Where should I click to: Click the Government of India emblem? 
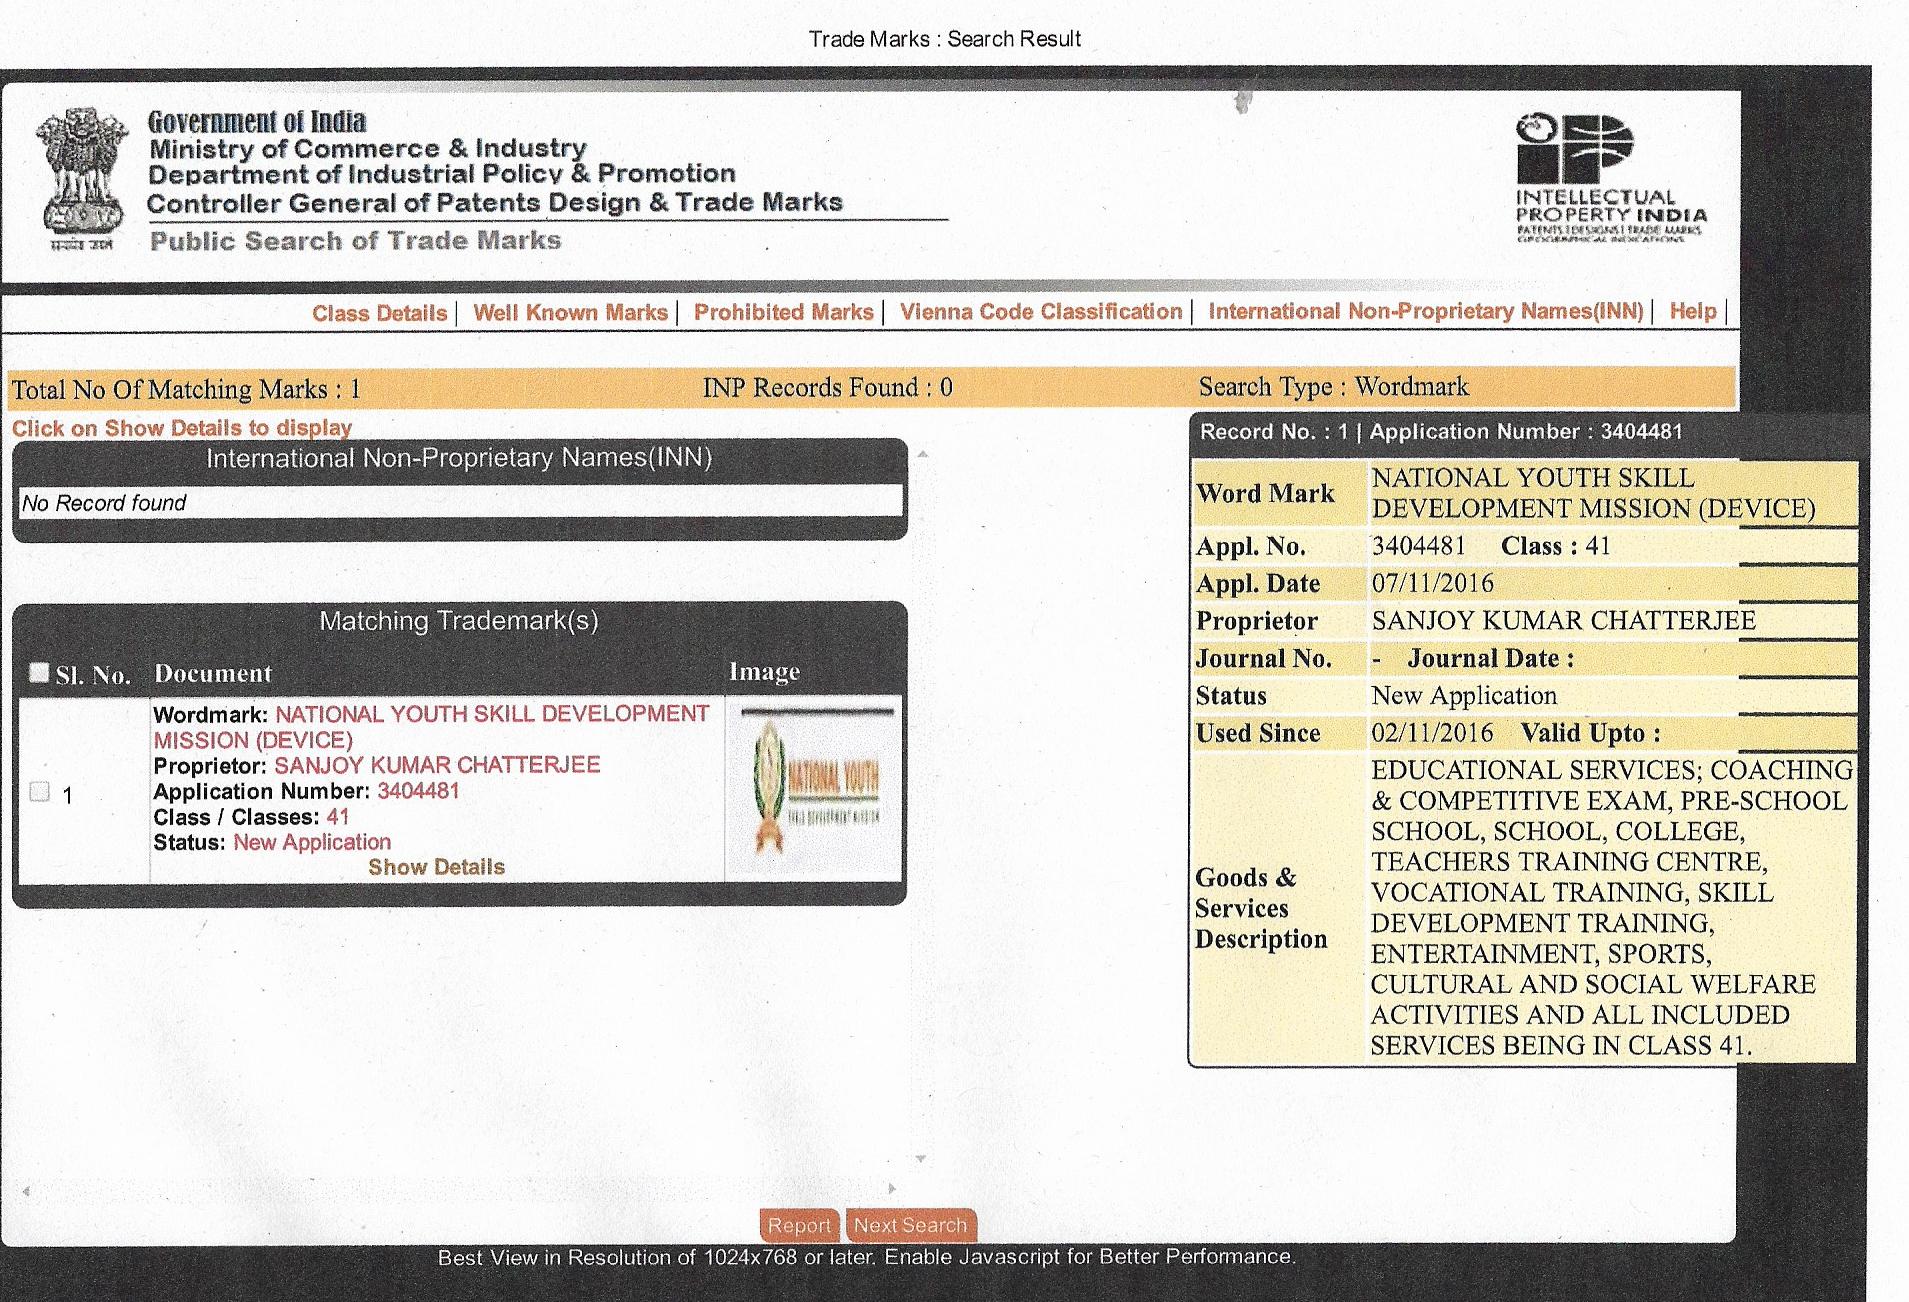pos(82,177)
